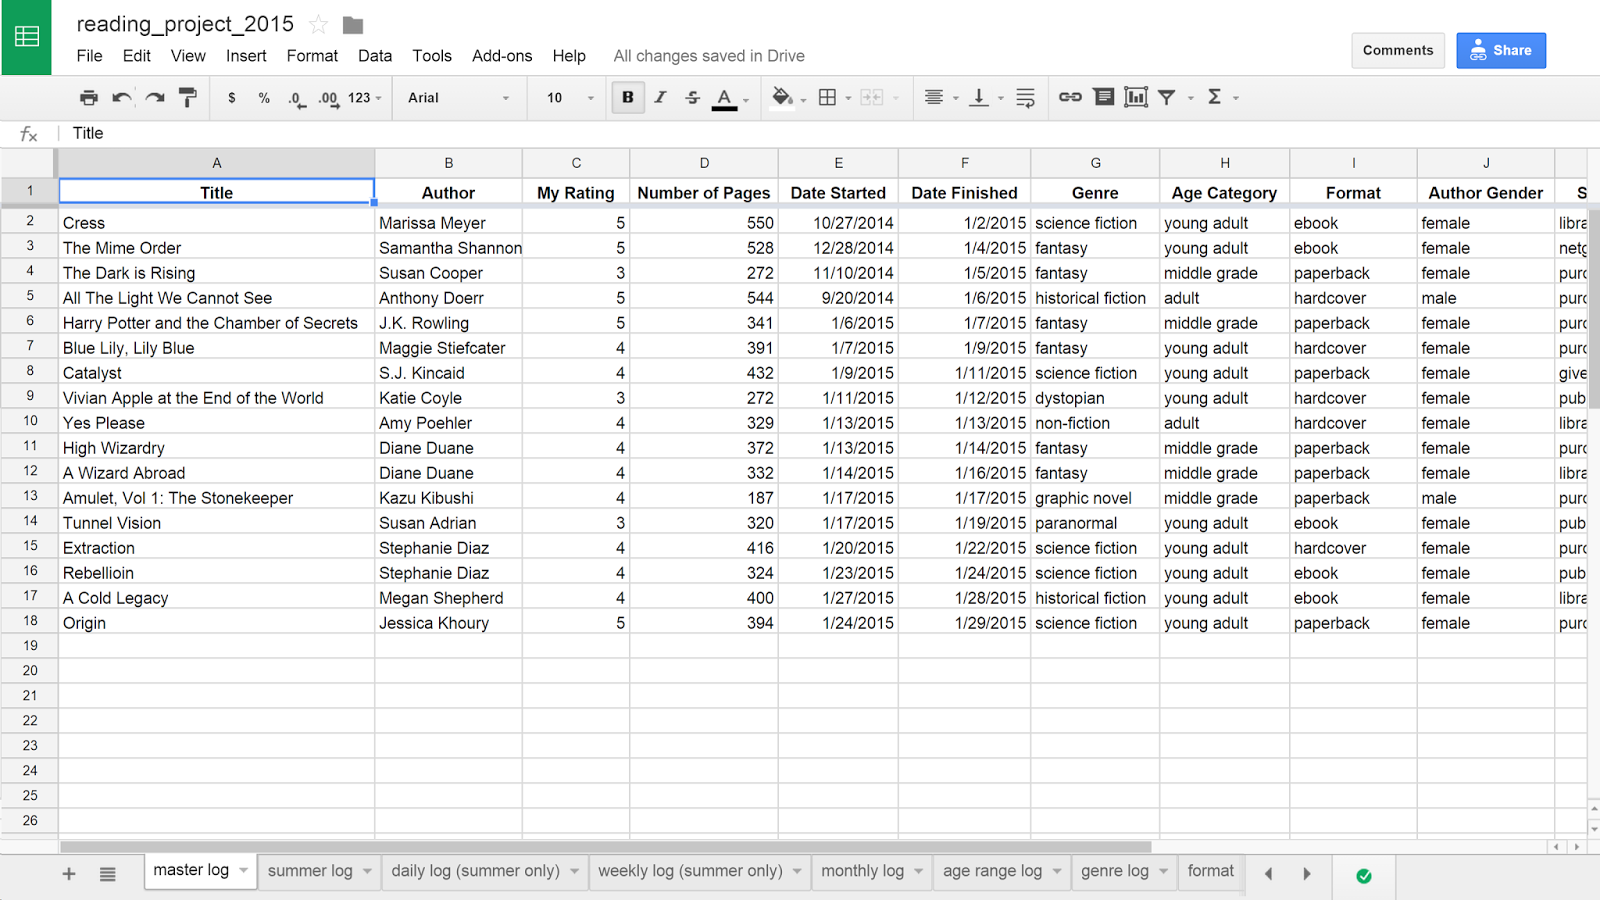Open the Comments panel

click(1397, 49)
